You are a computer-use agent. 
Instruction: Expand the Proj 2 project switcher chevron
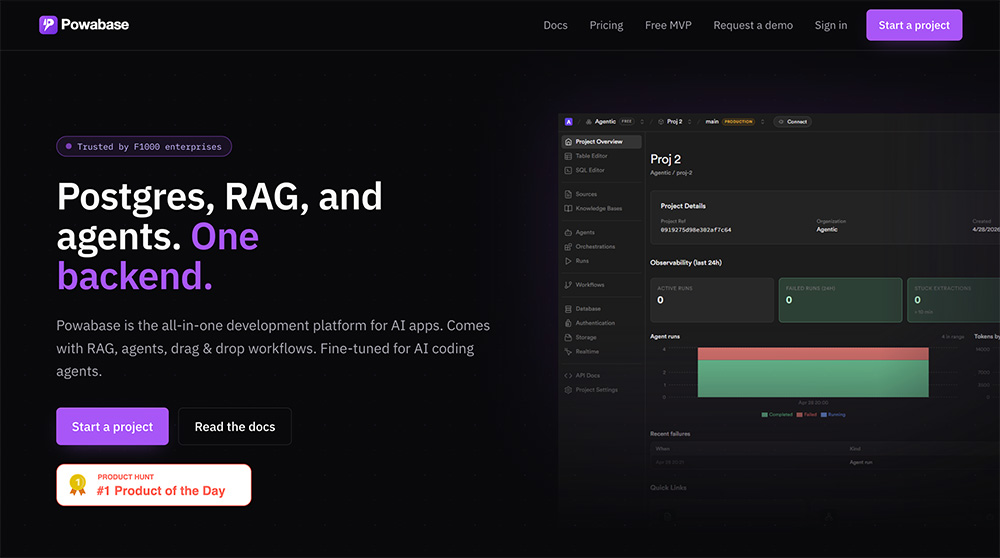689,122
